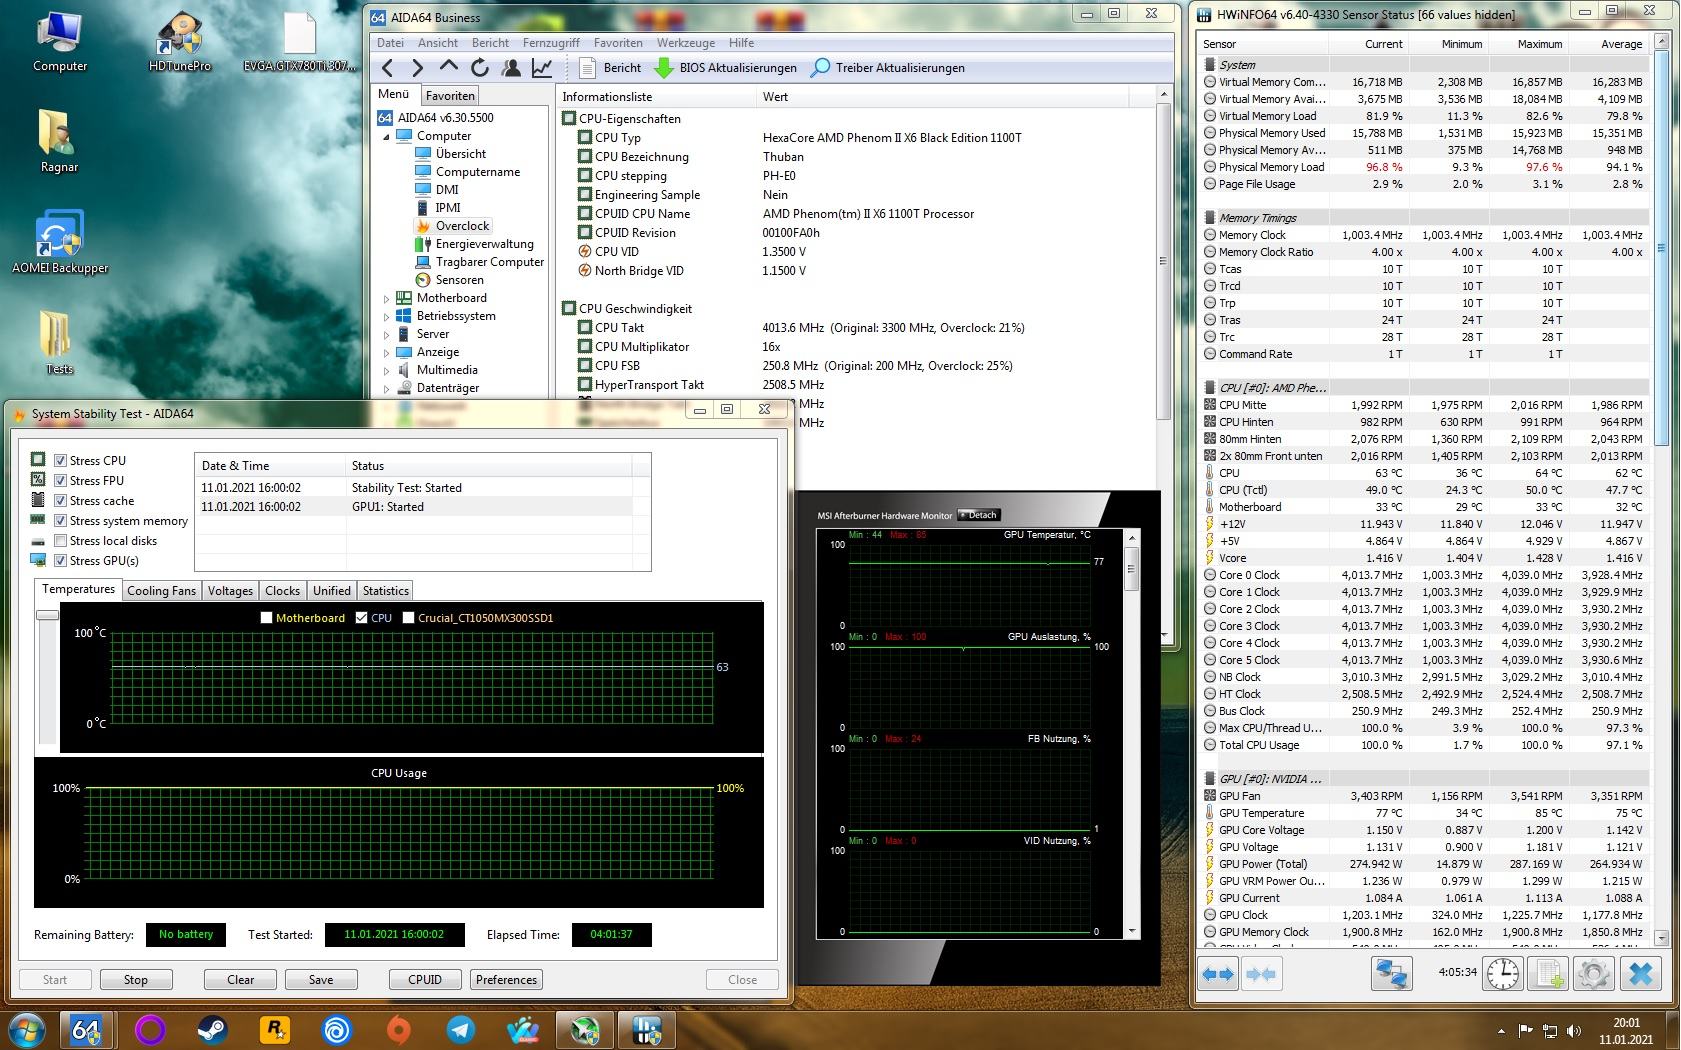This screenshot has width=1681, height=1050.
Task: Open the Fernzugriff menu
Action: point(551,43)
